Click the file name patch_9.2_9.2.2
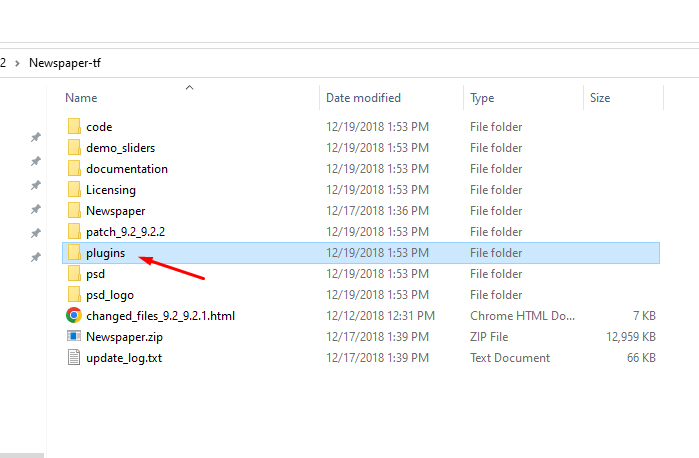The width and height of the screenshot is (699, 458). point(125,232)
